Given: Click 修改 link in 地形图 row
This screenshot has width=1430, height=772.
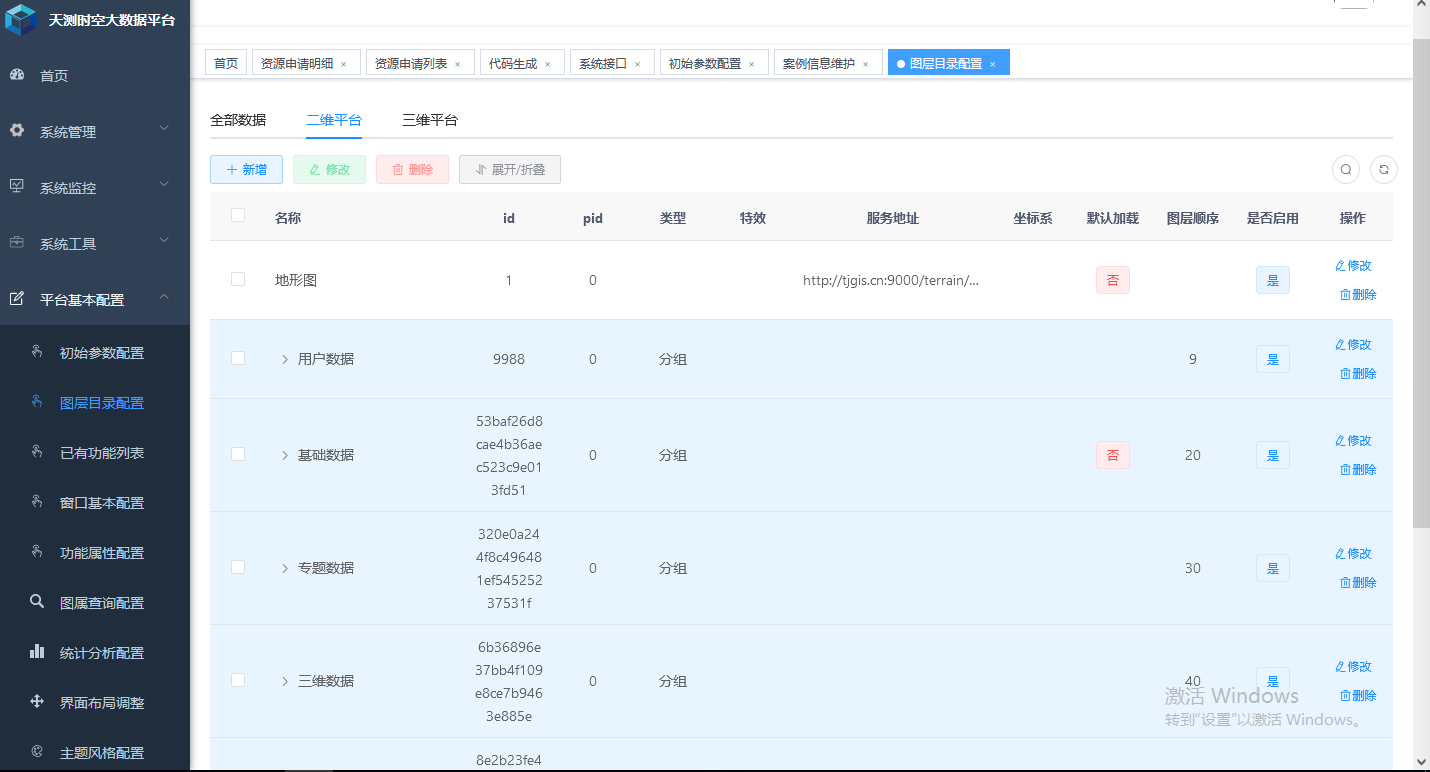Looking at the screenshot, I should [1353, 265].
